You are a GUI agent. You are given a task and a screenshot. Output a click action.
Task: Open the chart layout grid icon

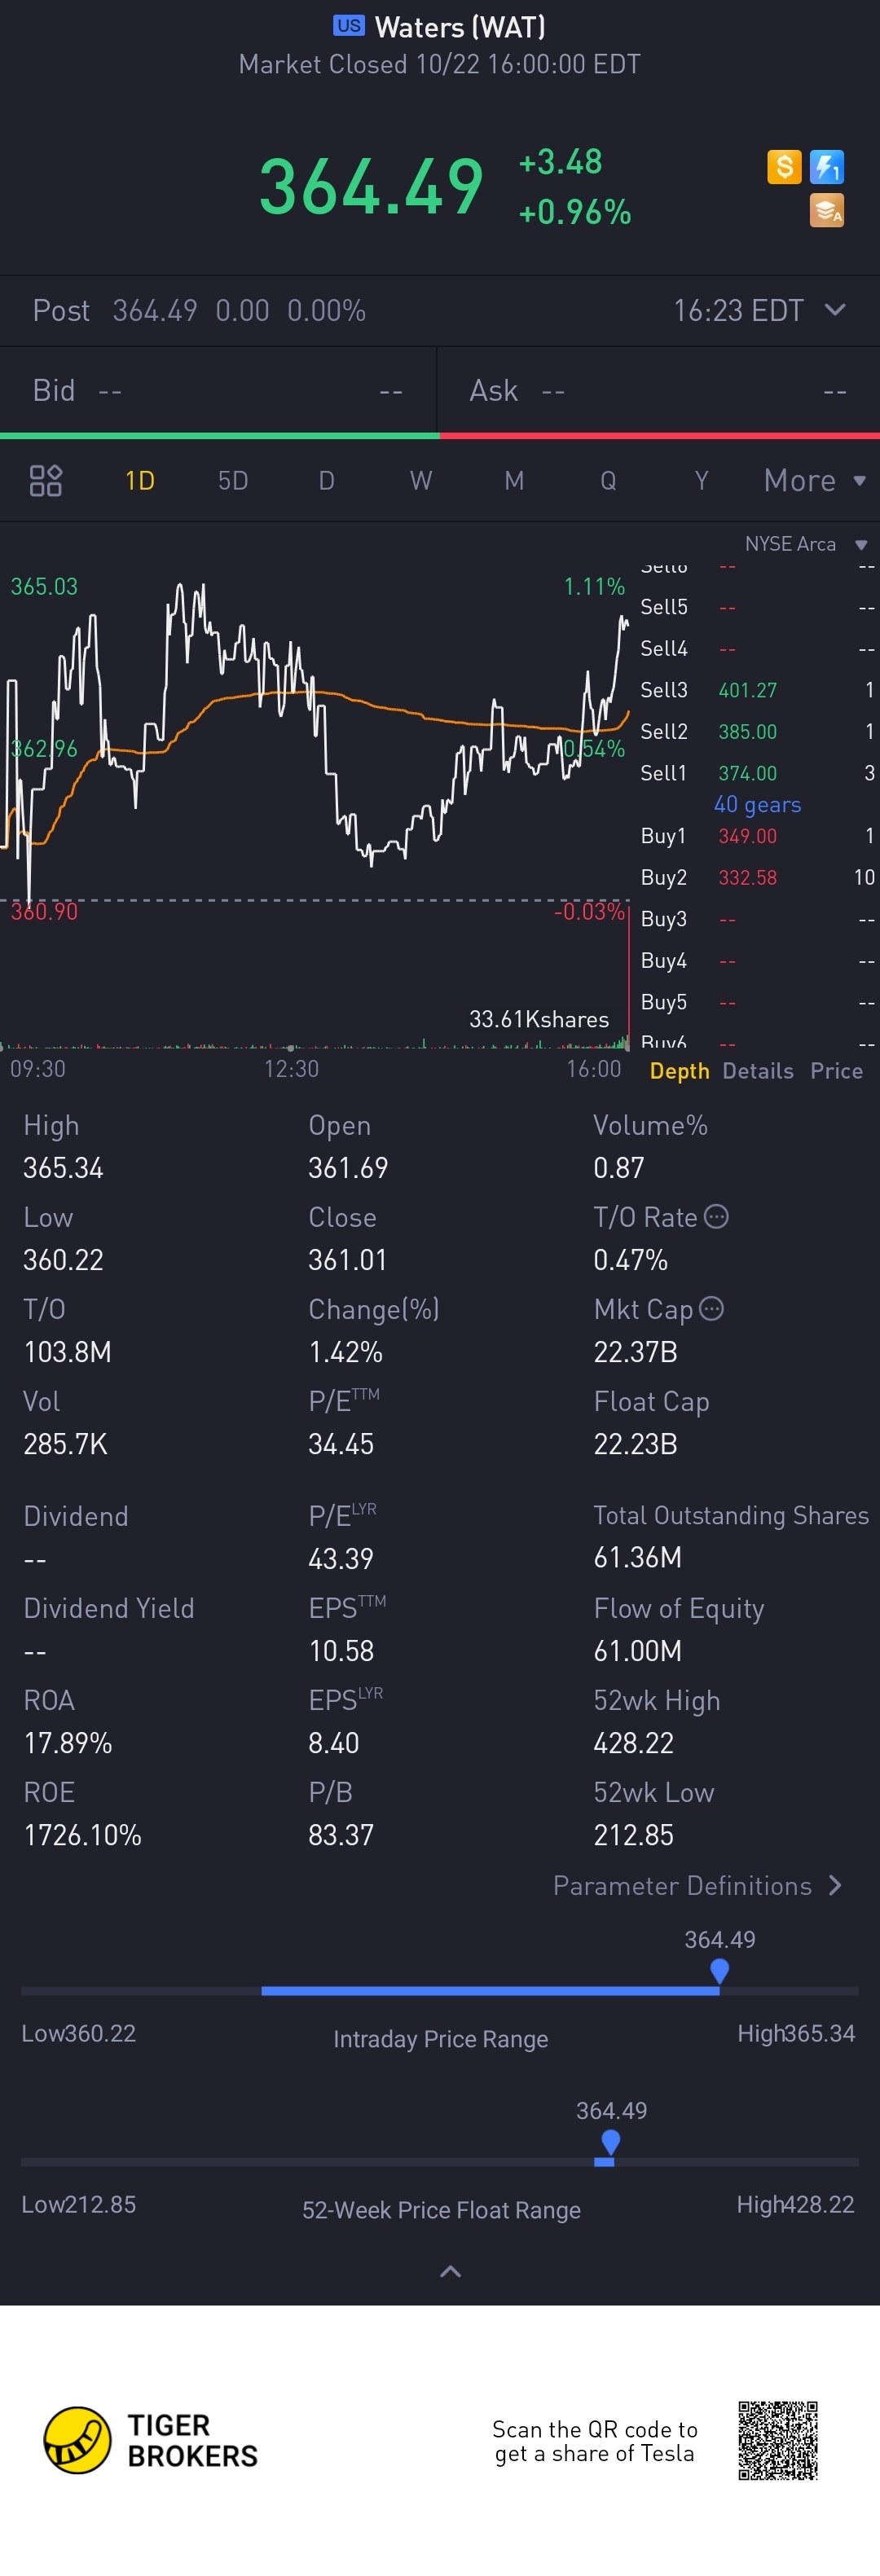tap(46, 481)
